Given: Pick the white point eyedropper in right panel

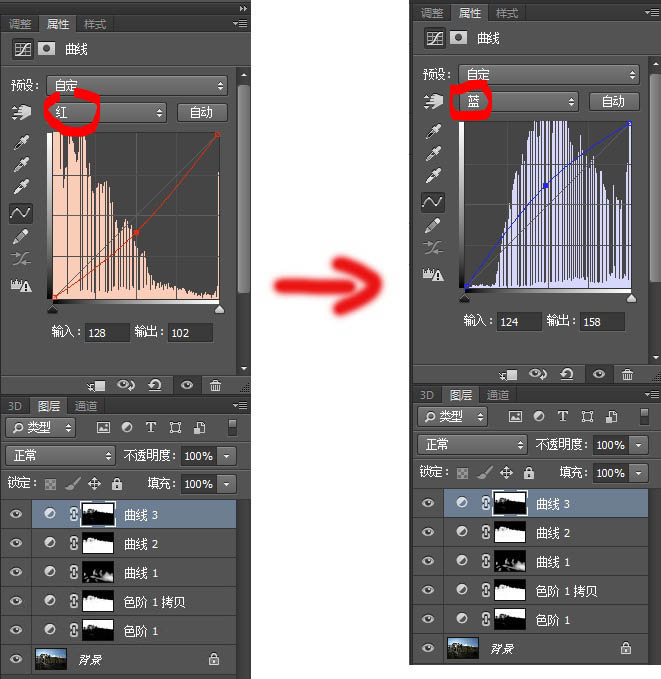Looking at the screenshot, I should 433,176.
